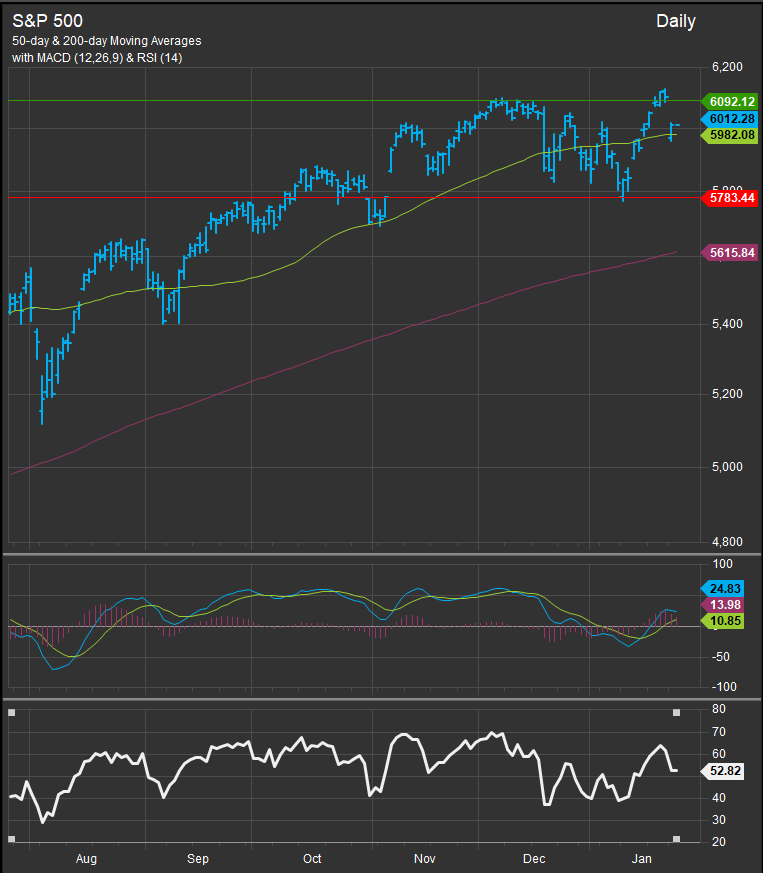The height and width of the screenshot is (873, 763).
Task: Click the RSI 20 scale label
Action: (x=719, y=842)
